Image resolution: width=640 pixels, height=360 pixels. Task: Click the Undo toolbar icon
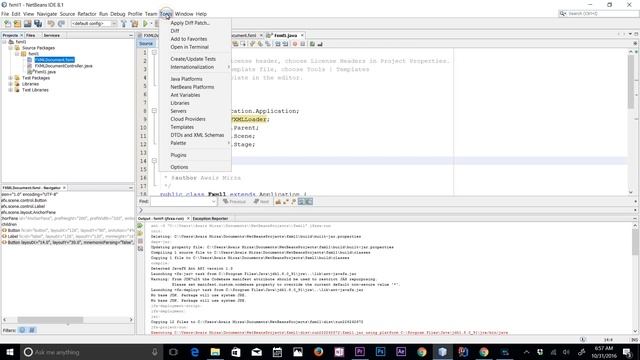click(51, 24)
